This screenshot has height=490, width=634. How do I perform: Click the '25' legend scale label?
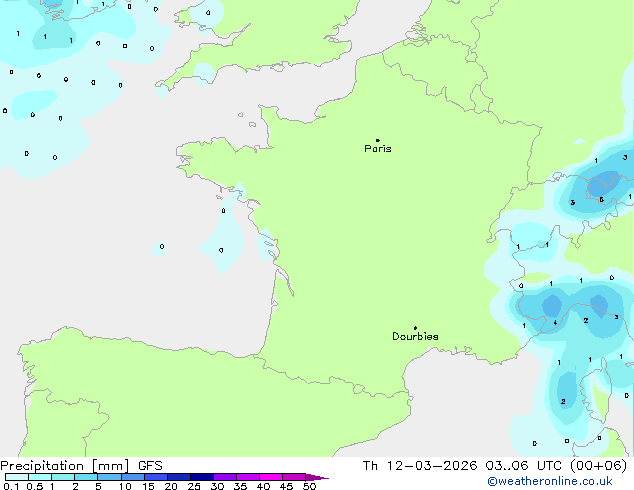pyautogui.click(x=194, y=486)
